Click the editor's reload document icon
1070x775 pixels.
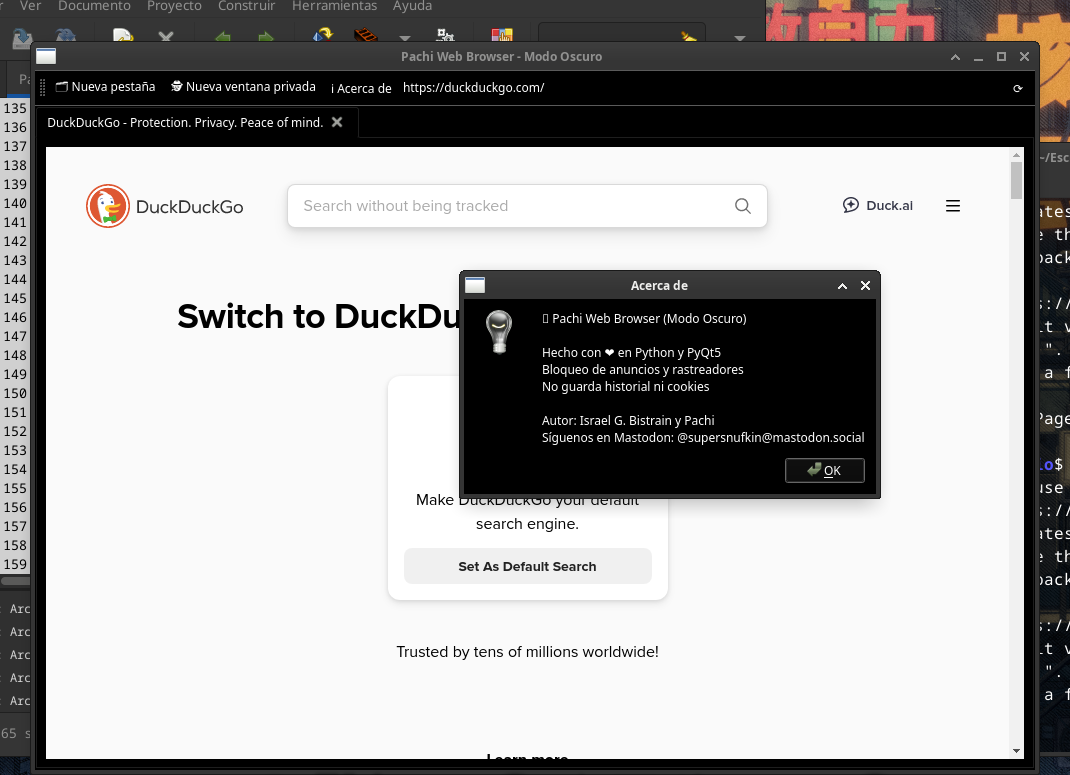click(123, 35)
